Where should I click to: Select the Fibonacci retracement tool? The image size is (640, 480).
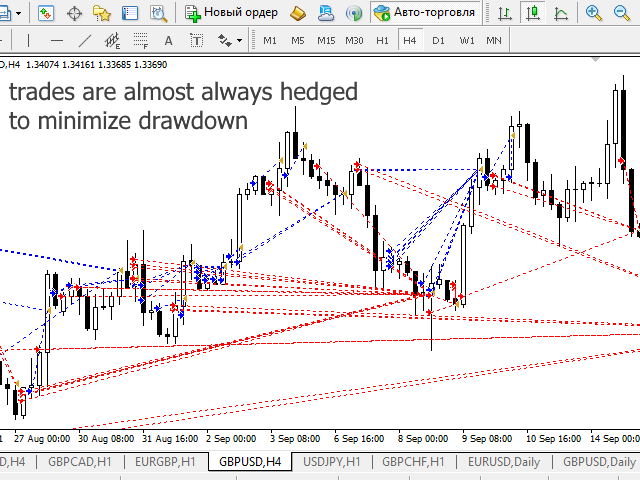click(141, 40)
